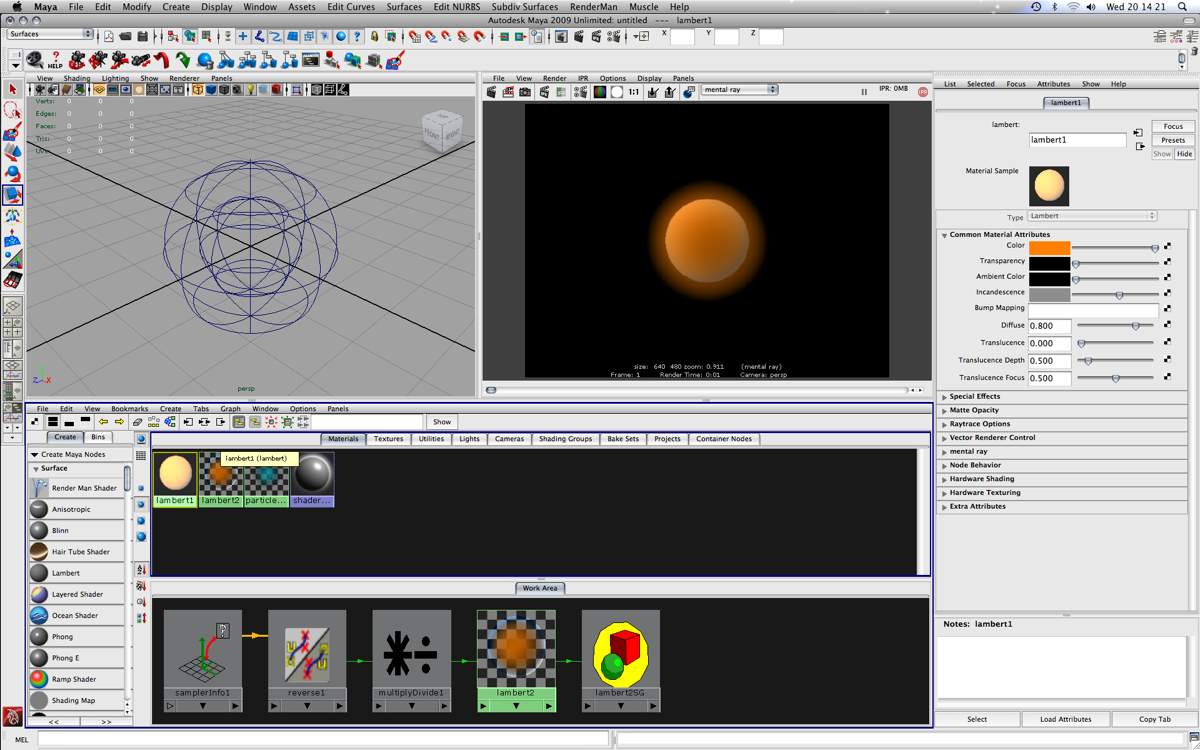The width and height of the screenshot is (1200, 750).
Task: Click the lambert1 name input field
Action: tap(1077, 140)
